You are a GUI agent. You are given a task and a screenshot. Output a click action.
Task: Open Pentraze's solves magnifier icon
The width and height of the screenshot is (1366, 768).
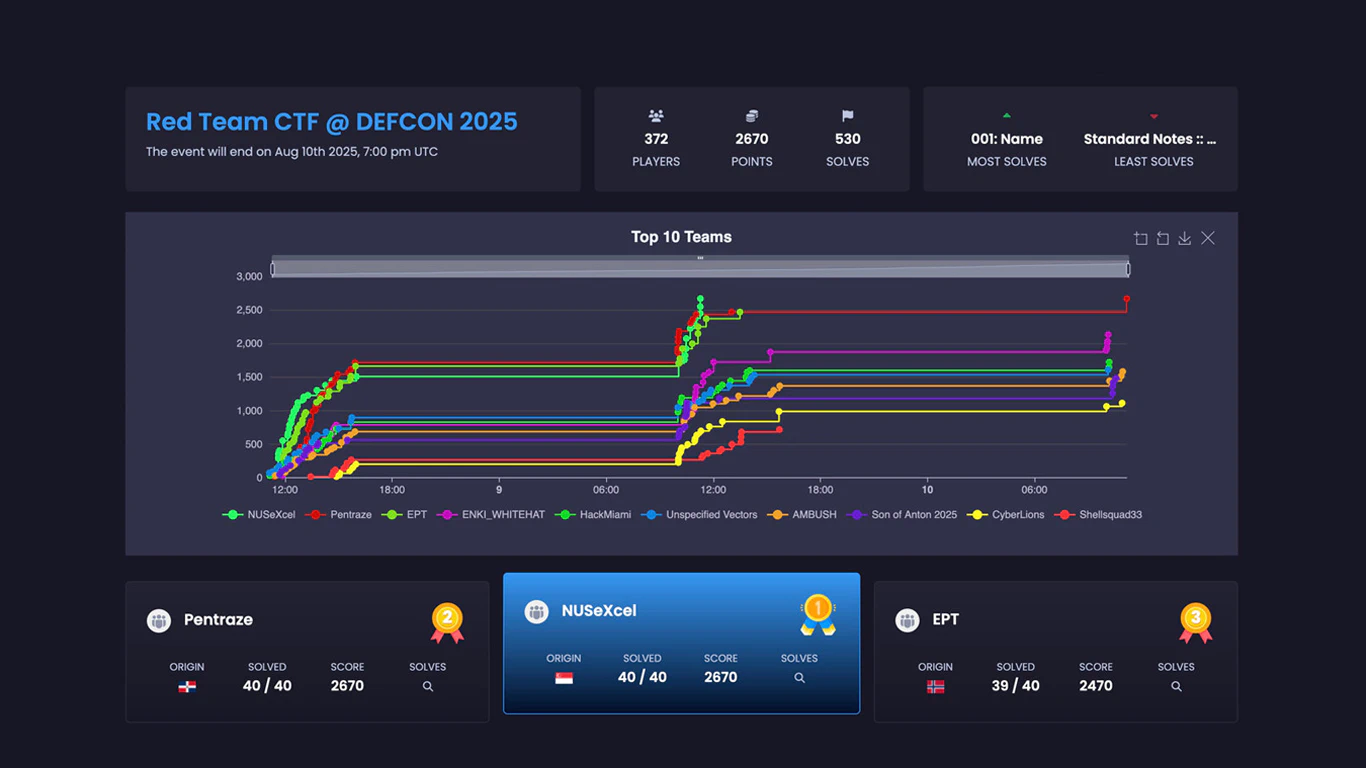tap(428, 687)
